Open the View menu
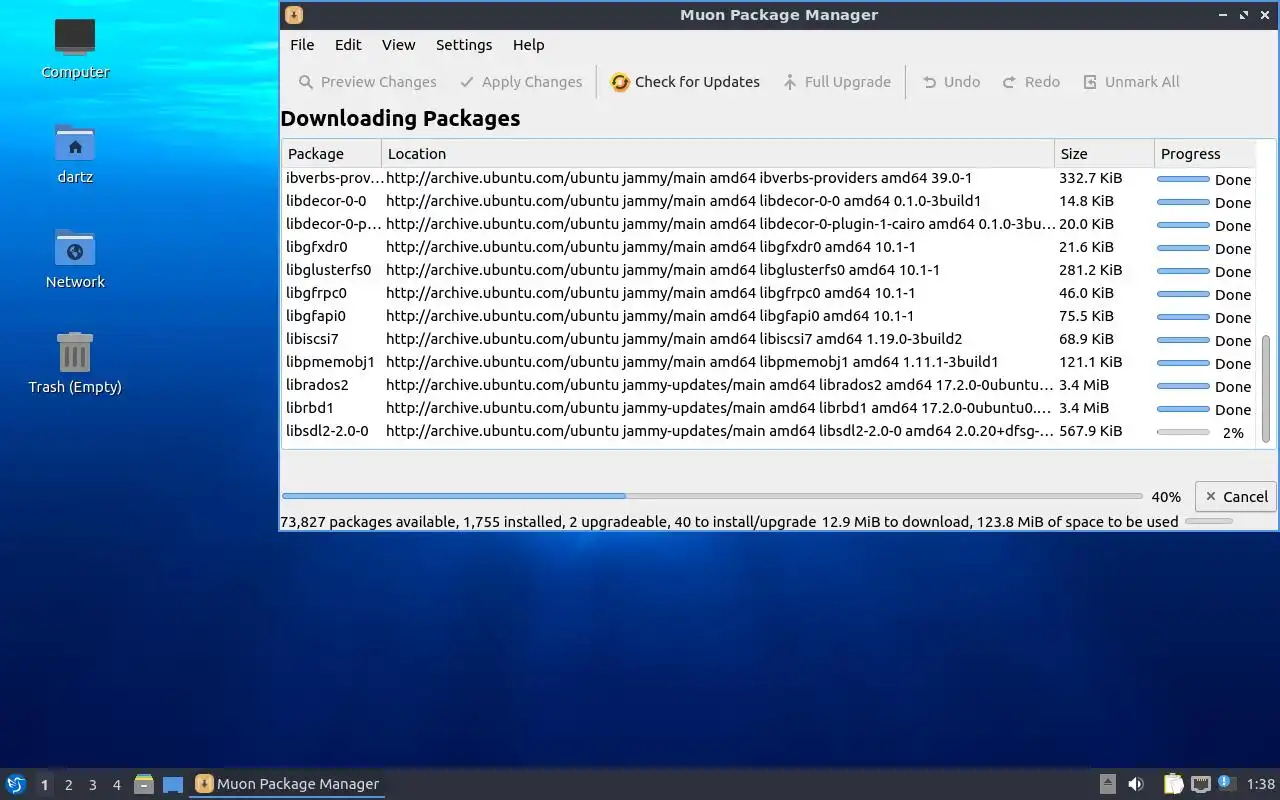The height and width of the screenshot is (800, 1280). (x=398, y=45)
